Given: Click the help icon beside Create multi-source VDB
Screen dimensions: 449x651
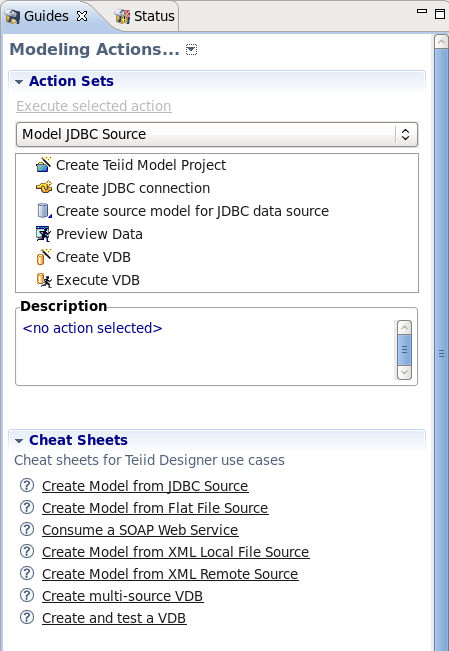Looking at the screenshot, I should pyautogui.click(x=27, y=595).
